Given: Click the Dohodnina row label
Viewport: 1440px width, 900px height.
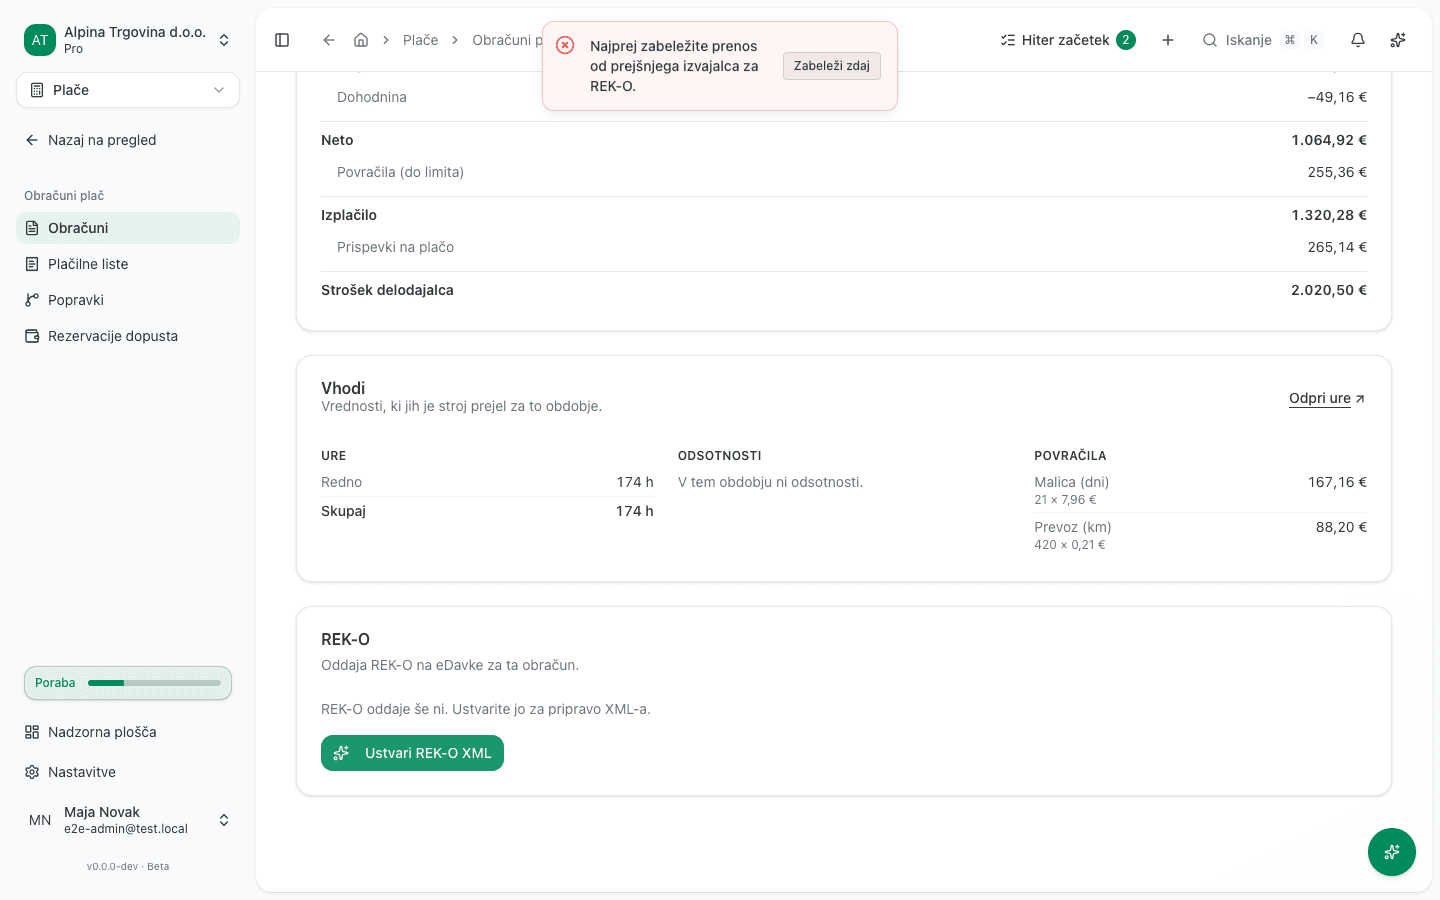Looking at the screenshot, I should click(372, 97).
